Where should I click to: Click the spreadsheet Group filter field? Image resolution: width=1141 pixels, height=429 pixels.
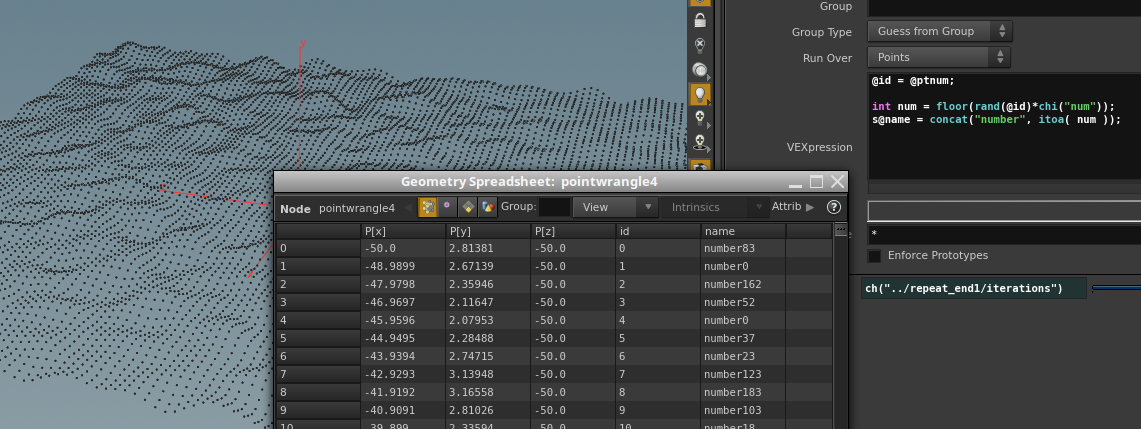pos(554,207)
